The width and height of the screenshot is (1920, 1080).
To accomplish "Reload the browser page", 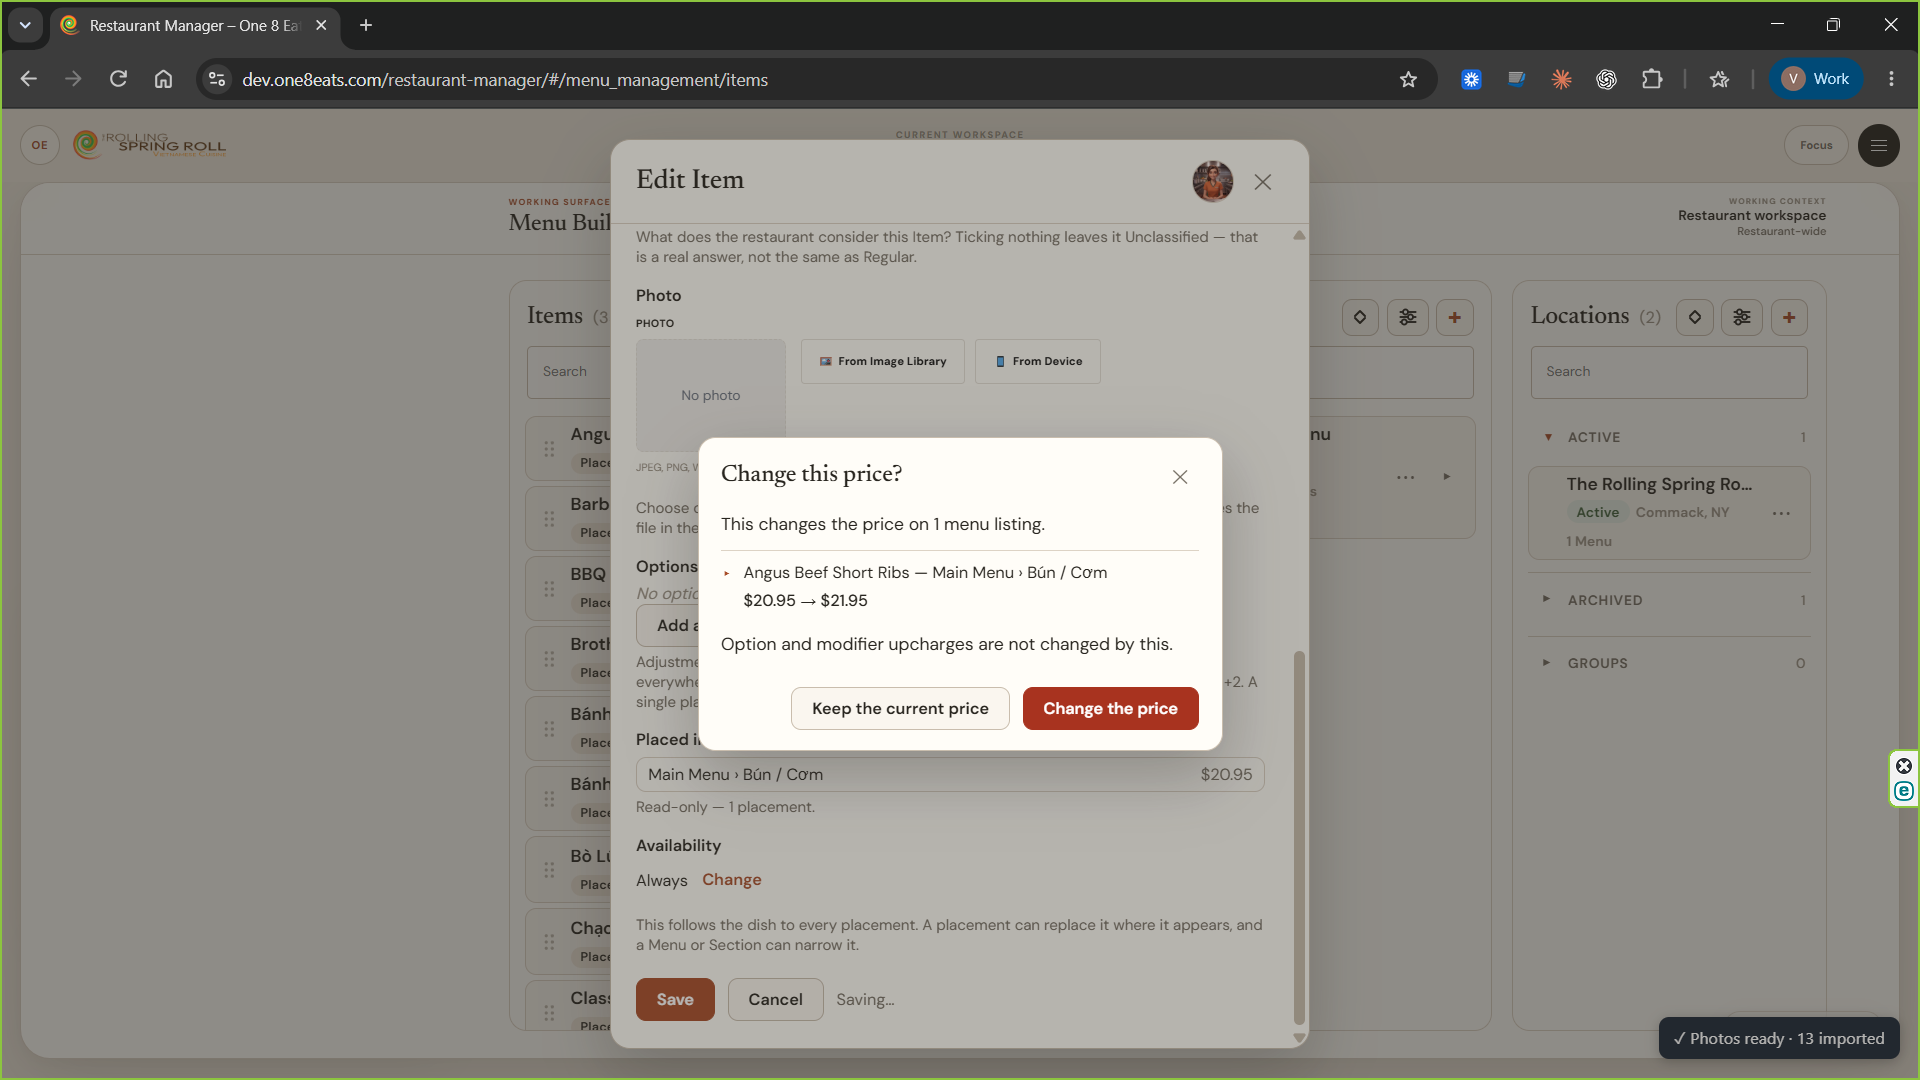I will (x=118, y=79).
